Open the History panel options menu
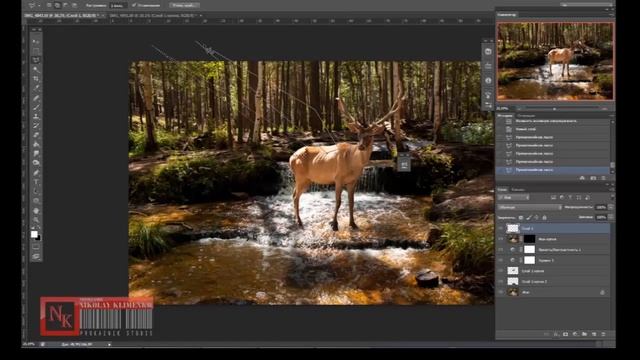 [x=611, y=116]
